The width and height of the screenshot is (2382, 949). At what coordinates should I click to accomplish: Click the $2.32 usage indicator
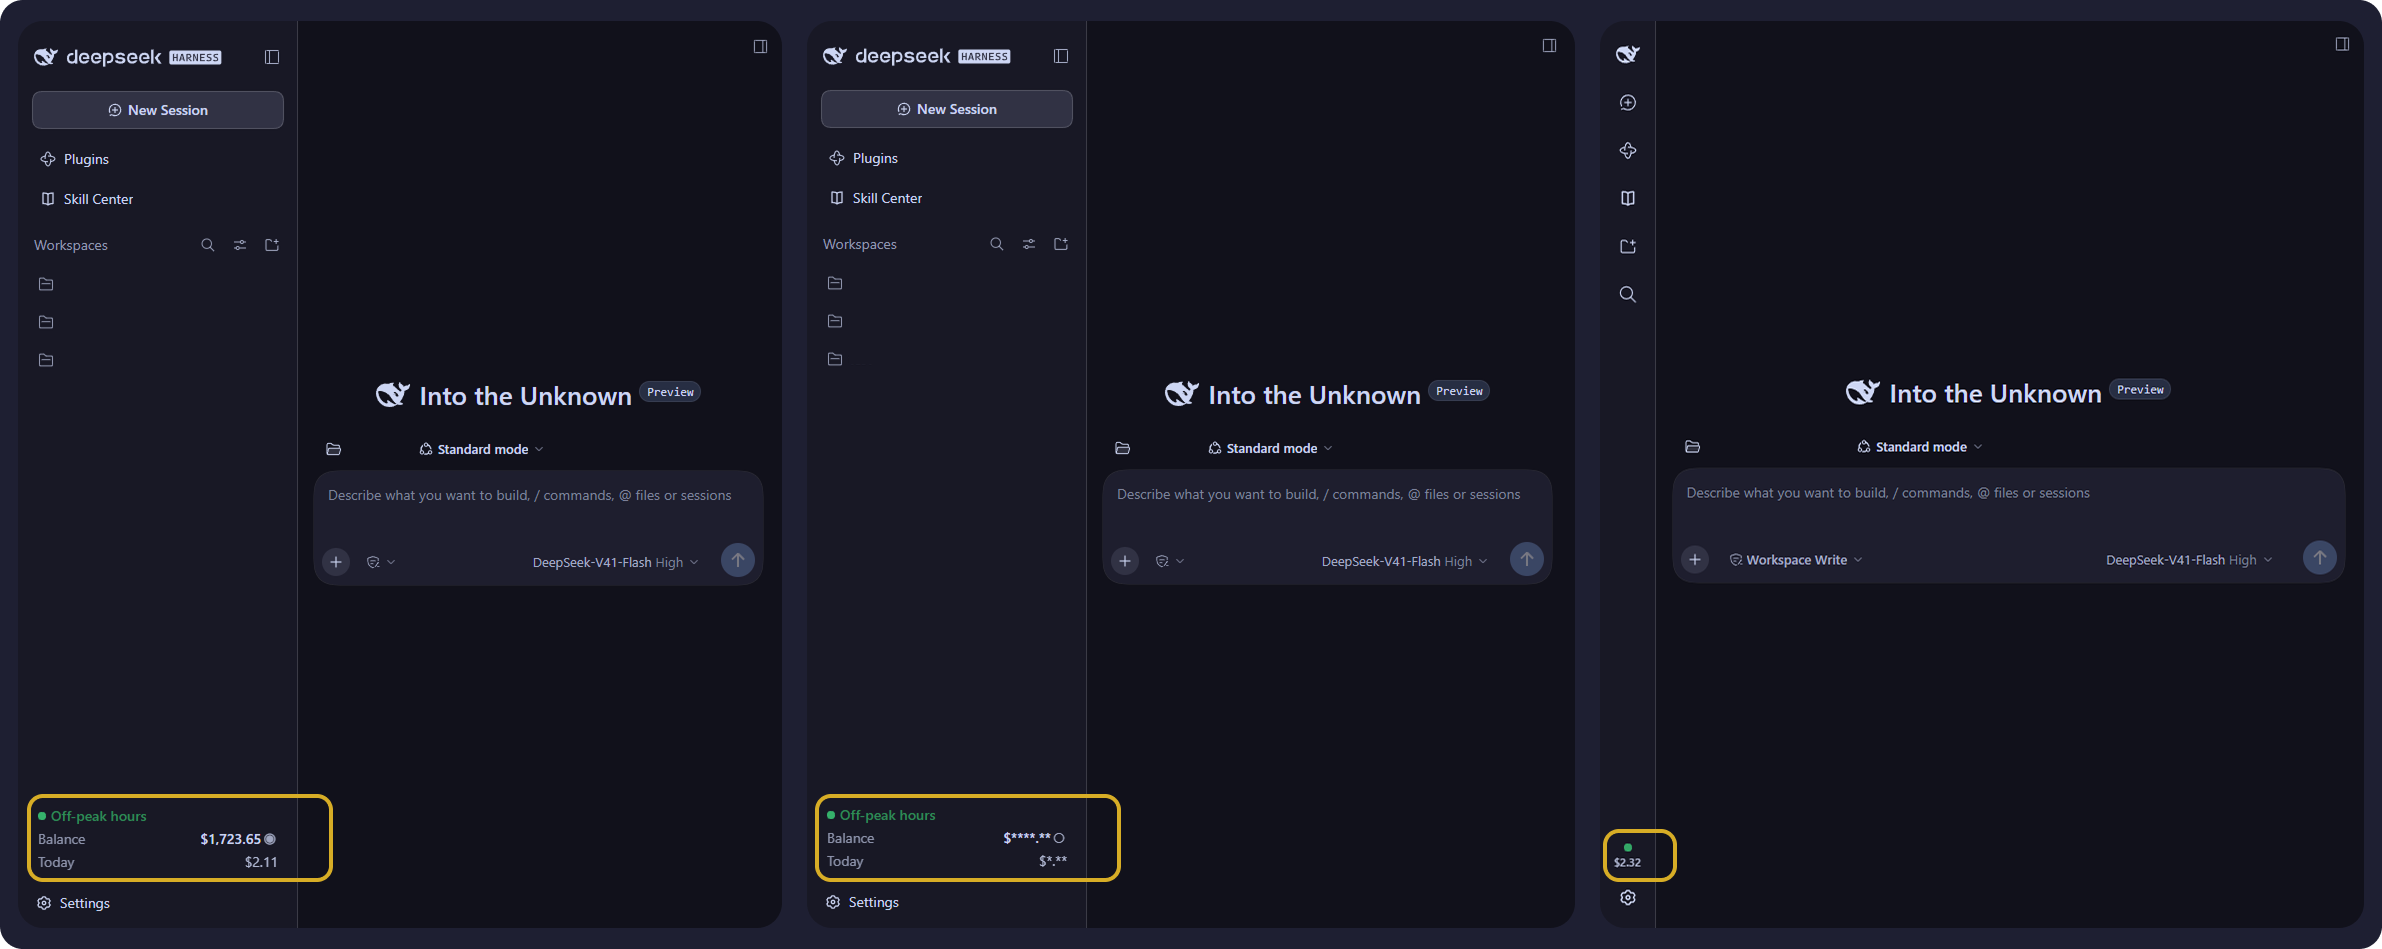(1627, 856)
